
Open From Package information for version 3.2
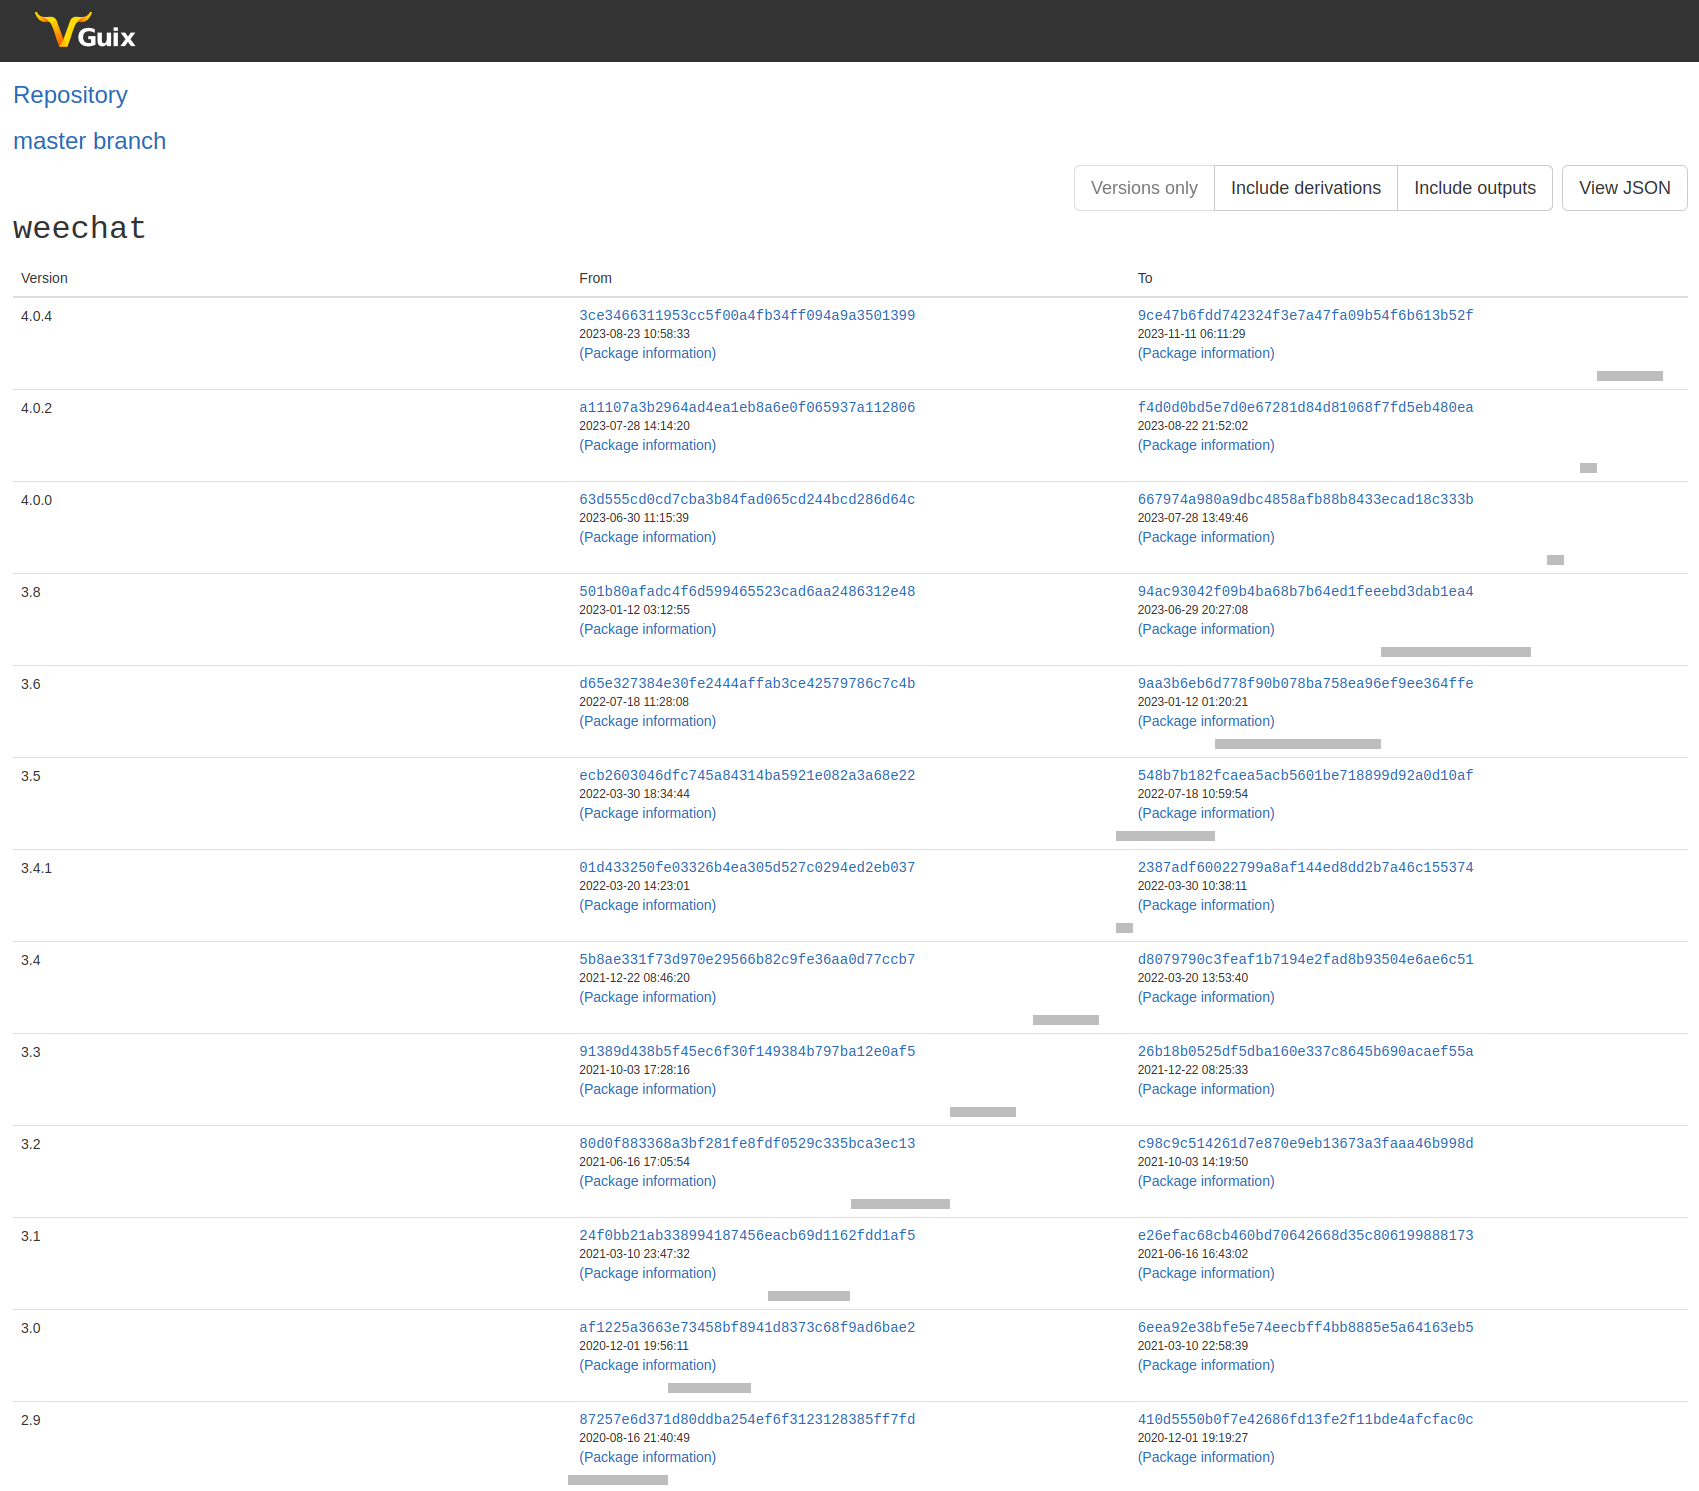point(647,1181)
